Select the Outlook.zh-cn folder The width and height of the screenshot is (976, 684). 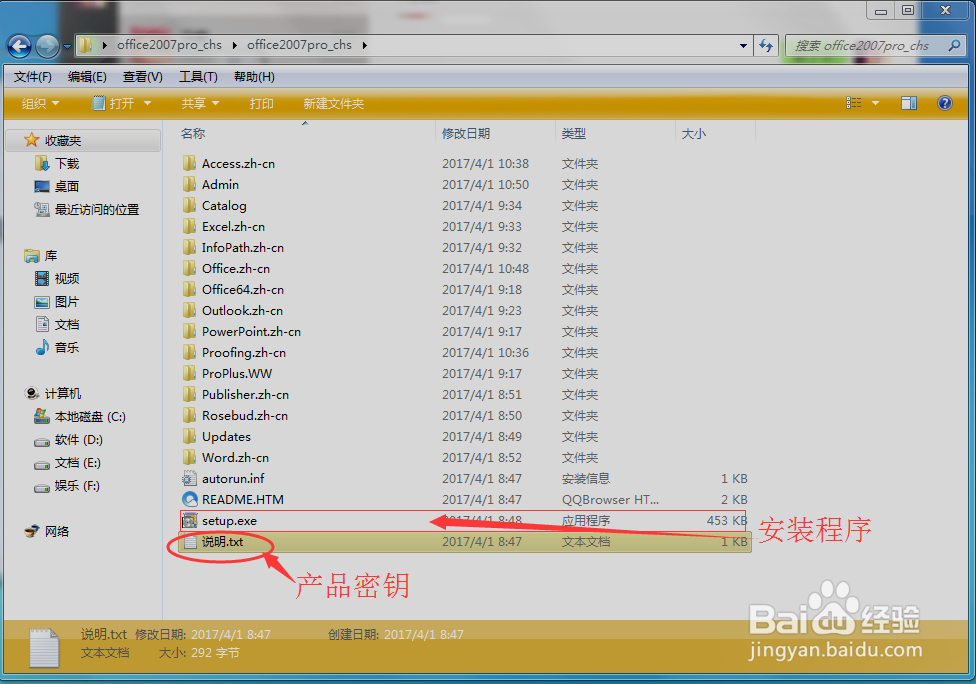[242, 311]
